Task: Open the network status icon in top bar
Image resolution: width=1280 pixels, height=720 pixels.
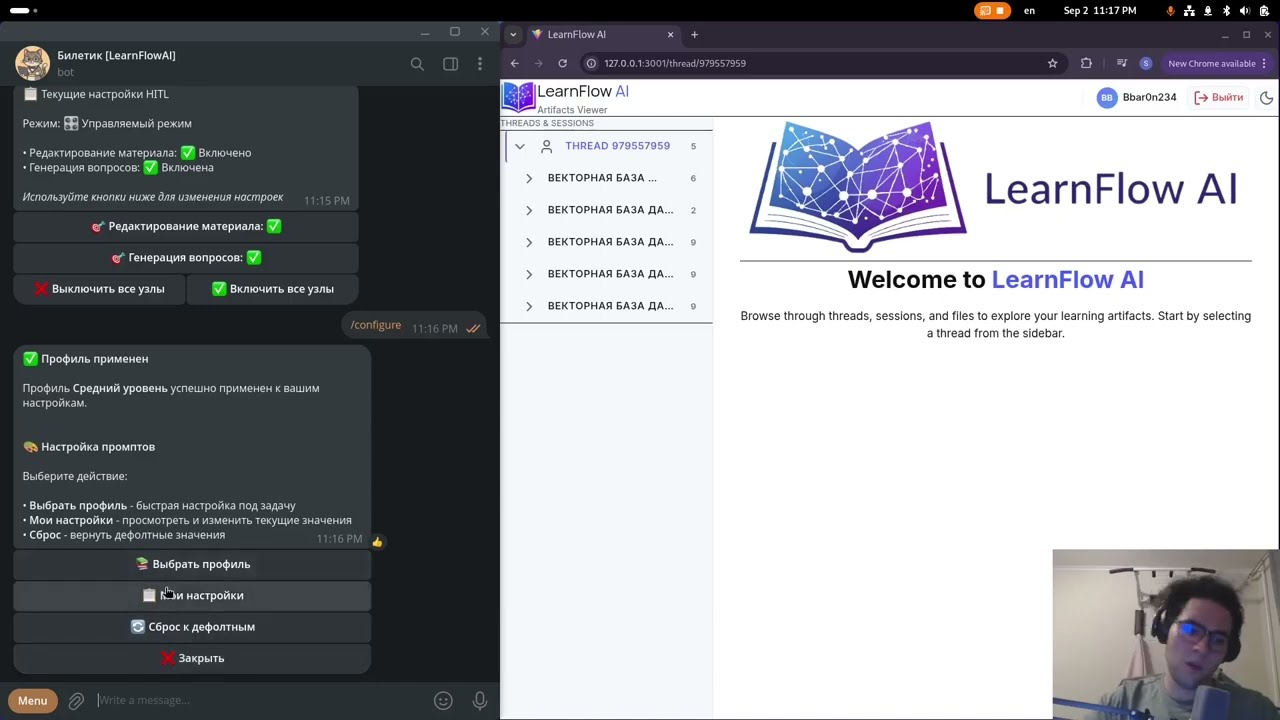Action: pos(1189,10)
